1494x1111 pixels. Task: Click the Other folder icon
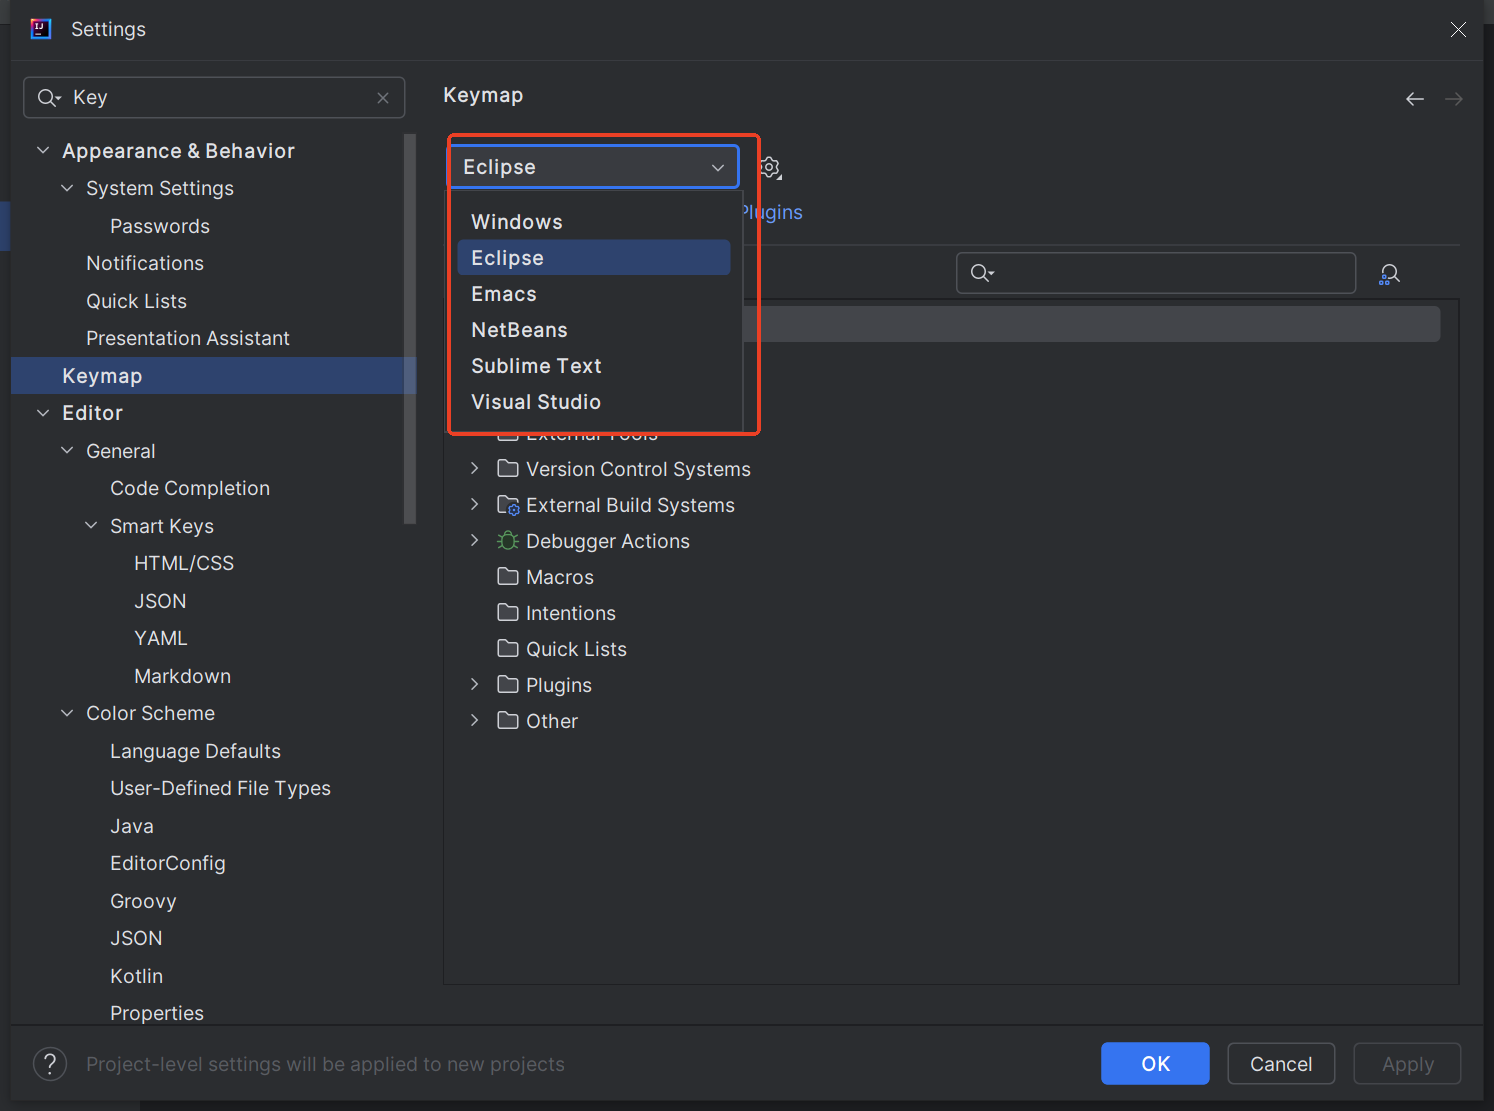click(x=508, y=721)
